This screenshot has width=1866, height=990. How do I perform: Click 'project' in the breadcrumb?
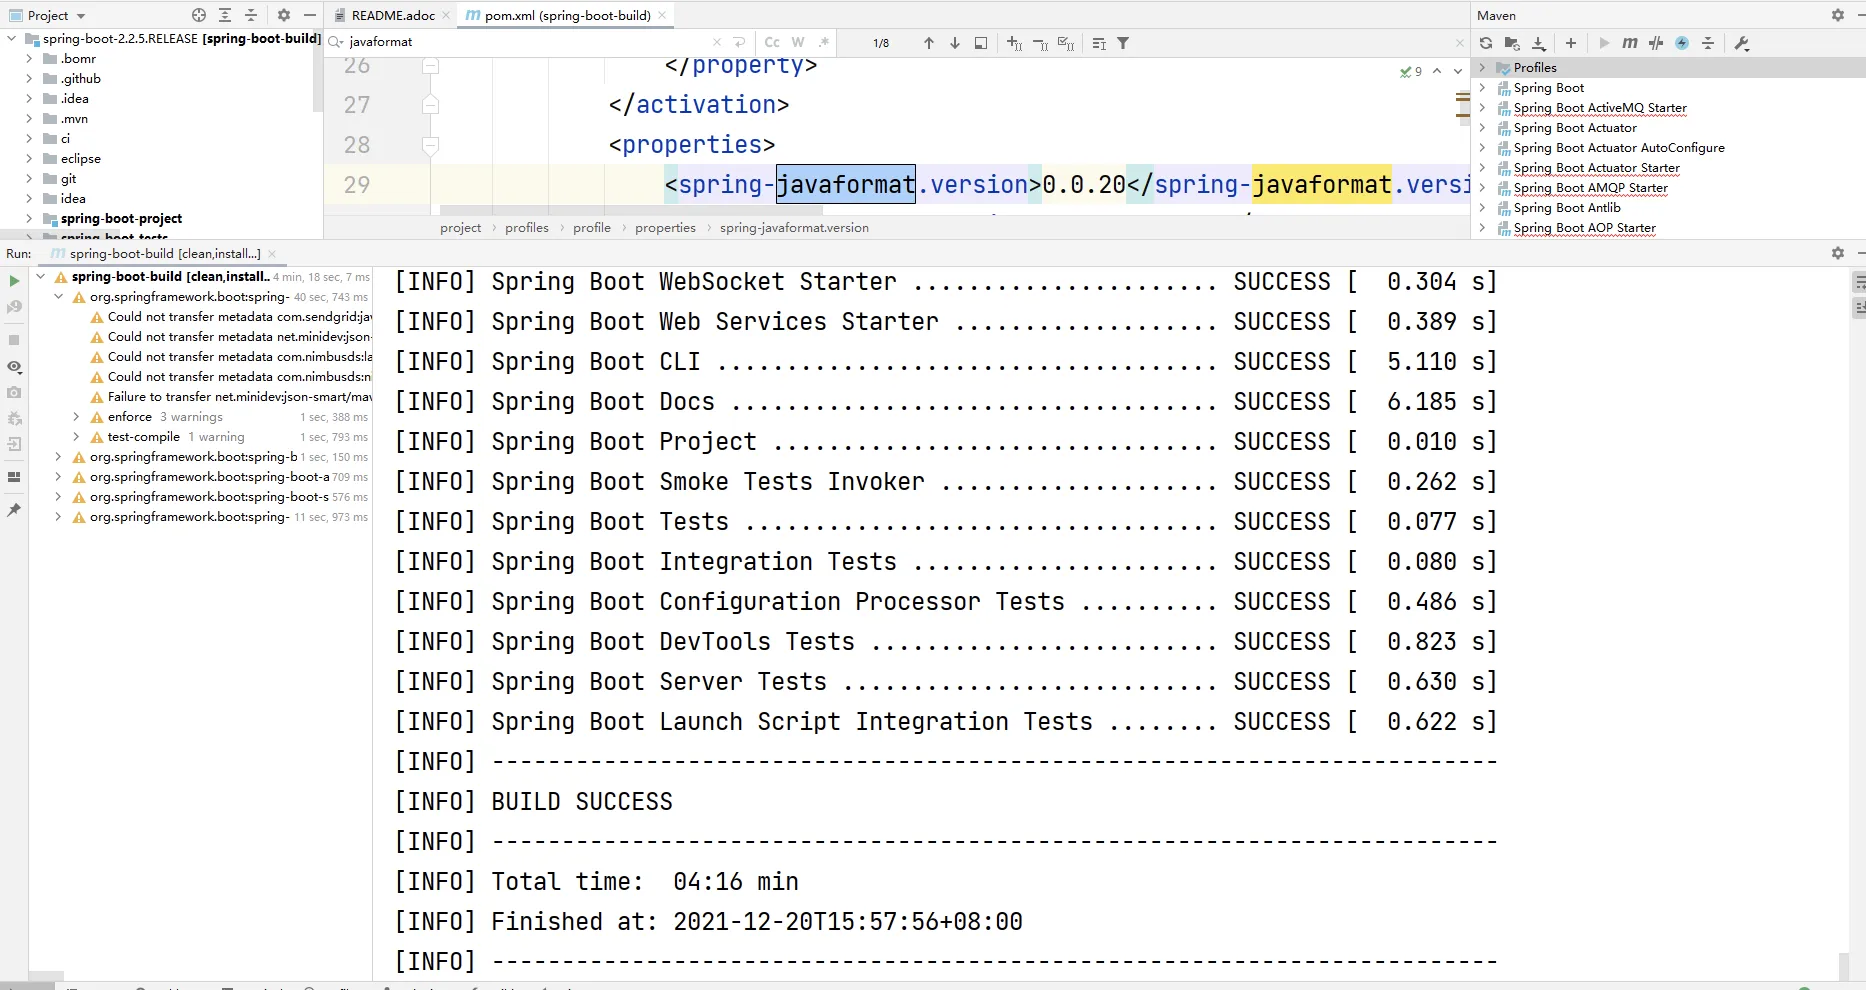click(460, 228)
